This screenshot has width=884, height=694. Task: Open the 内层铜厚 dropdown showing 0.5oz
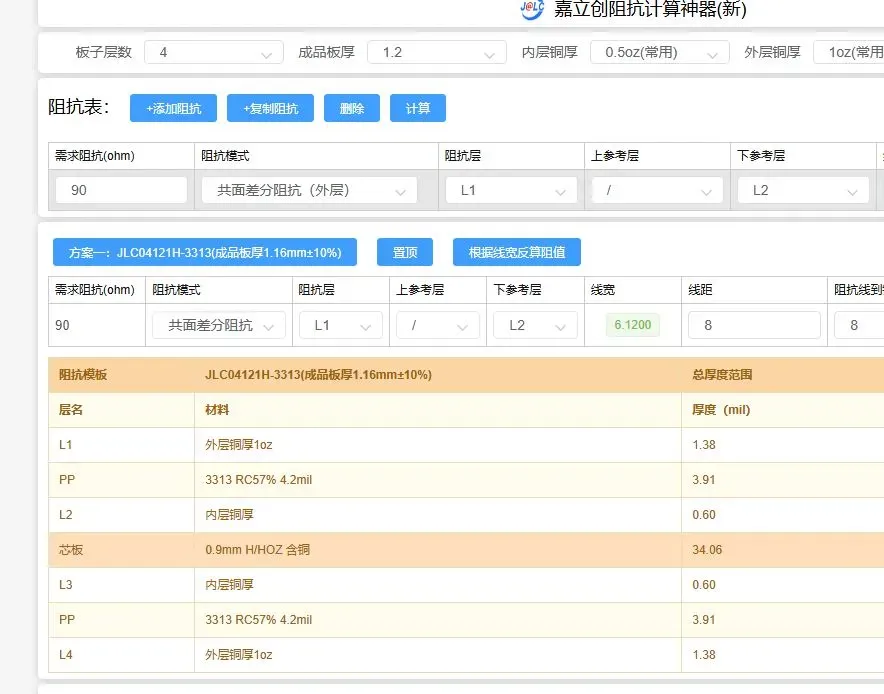tap(660, 52)
